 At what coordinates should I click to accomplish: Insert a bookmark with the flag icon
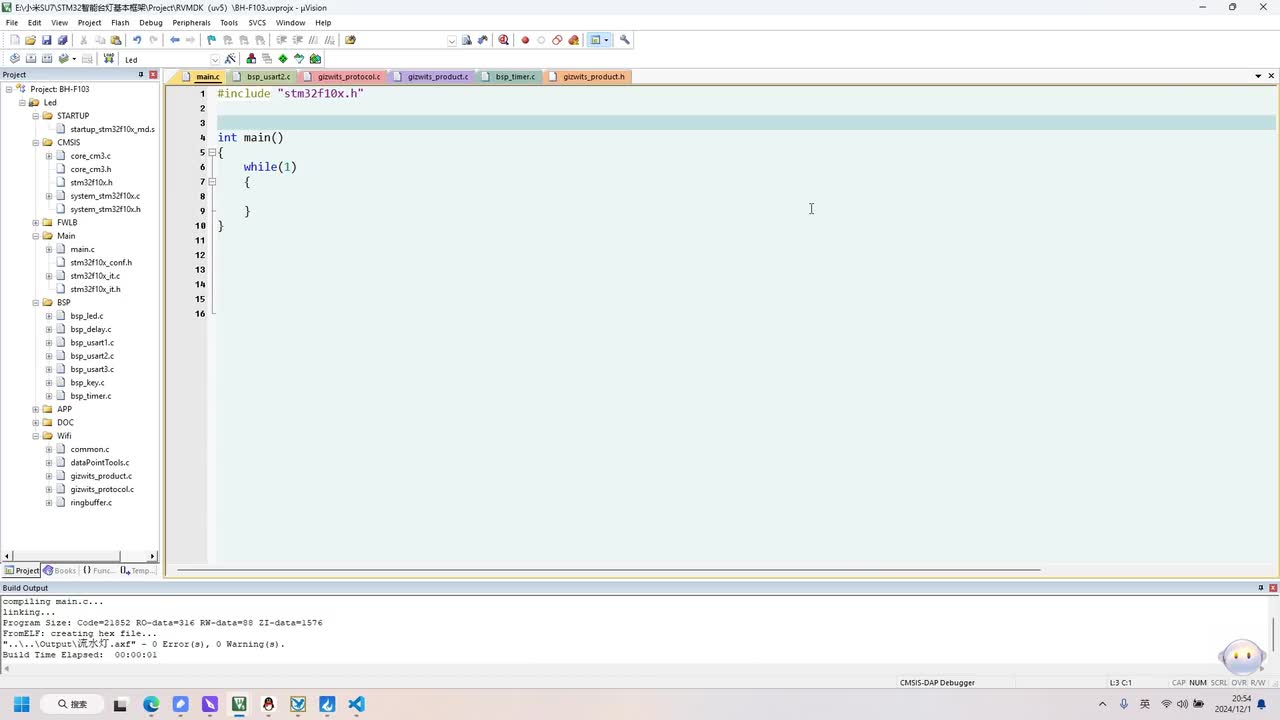211,40
